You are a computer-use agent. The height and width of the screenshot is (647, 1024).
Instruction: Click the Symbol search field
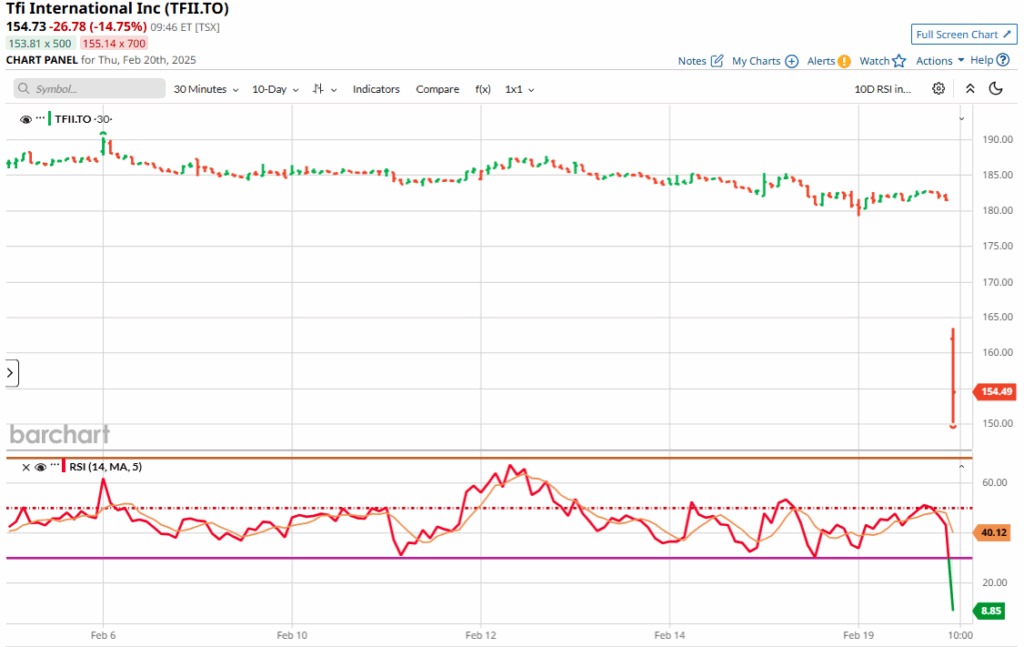pyautogui.click(x=90, y=89)
